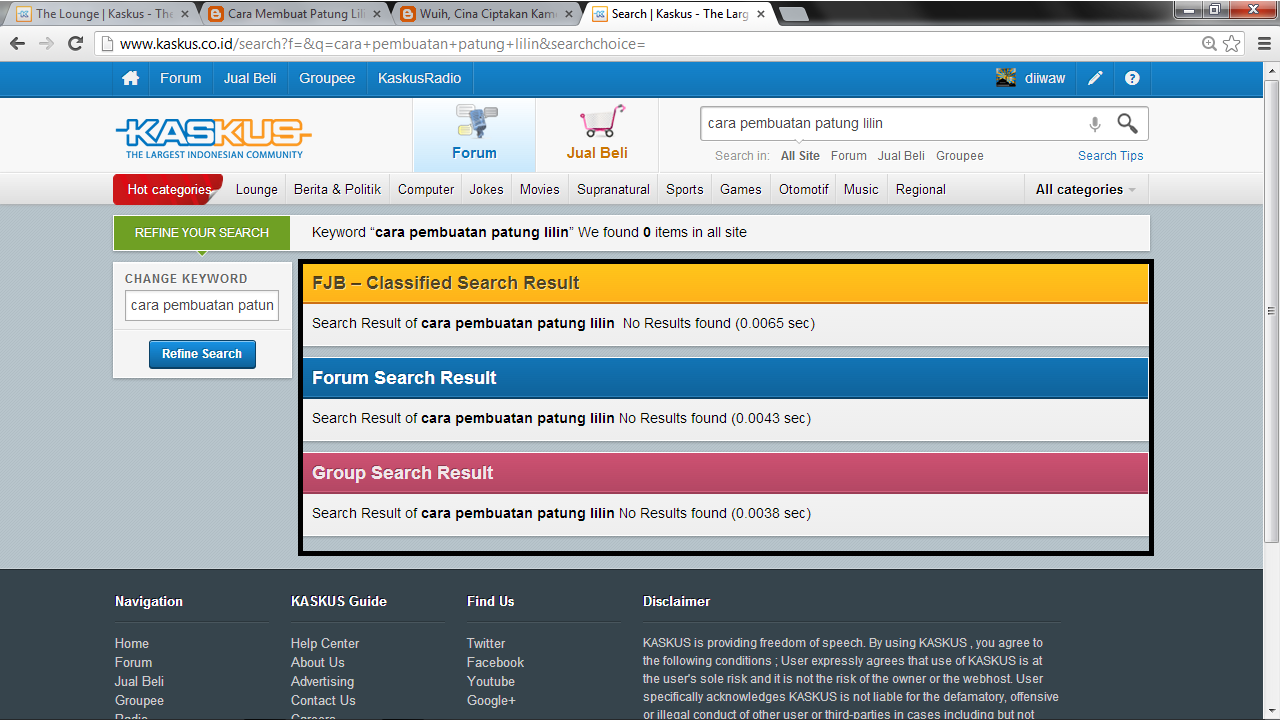Open About Us footer link
Image resolution: width=1280 pixels, height=720 pixels.
(318, 663)
